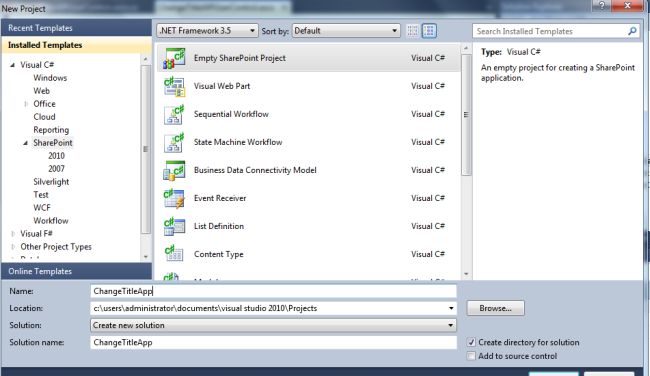Click the search magnifier icon
The image size is (650, 376).
[x=632, y=31]
